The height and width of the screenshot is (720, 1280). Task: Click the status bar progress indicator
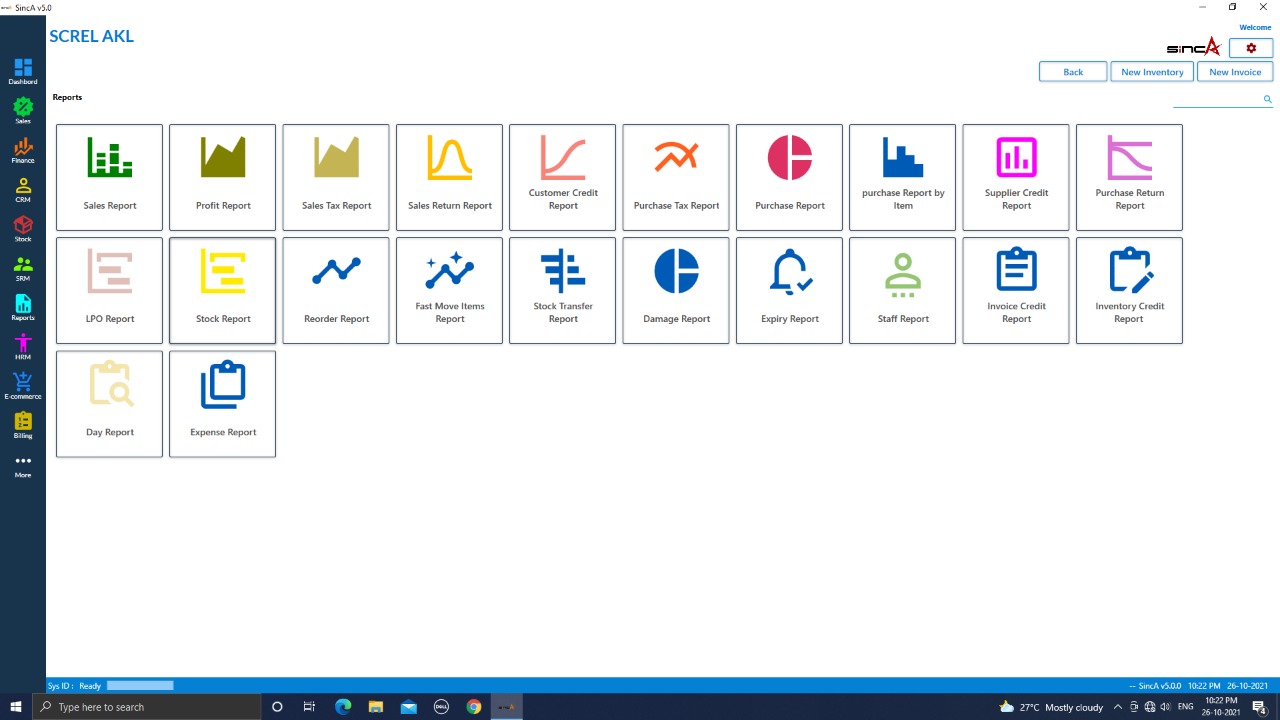coord(140,686)
